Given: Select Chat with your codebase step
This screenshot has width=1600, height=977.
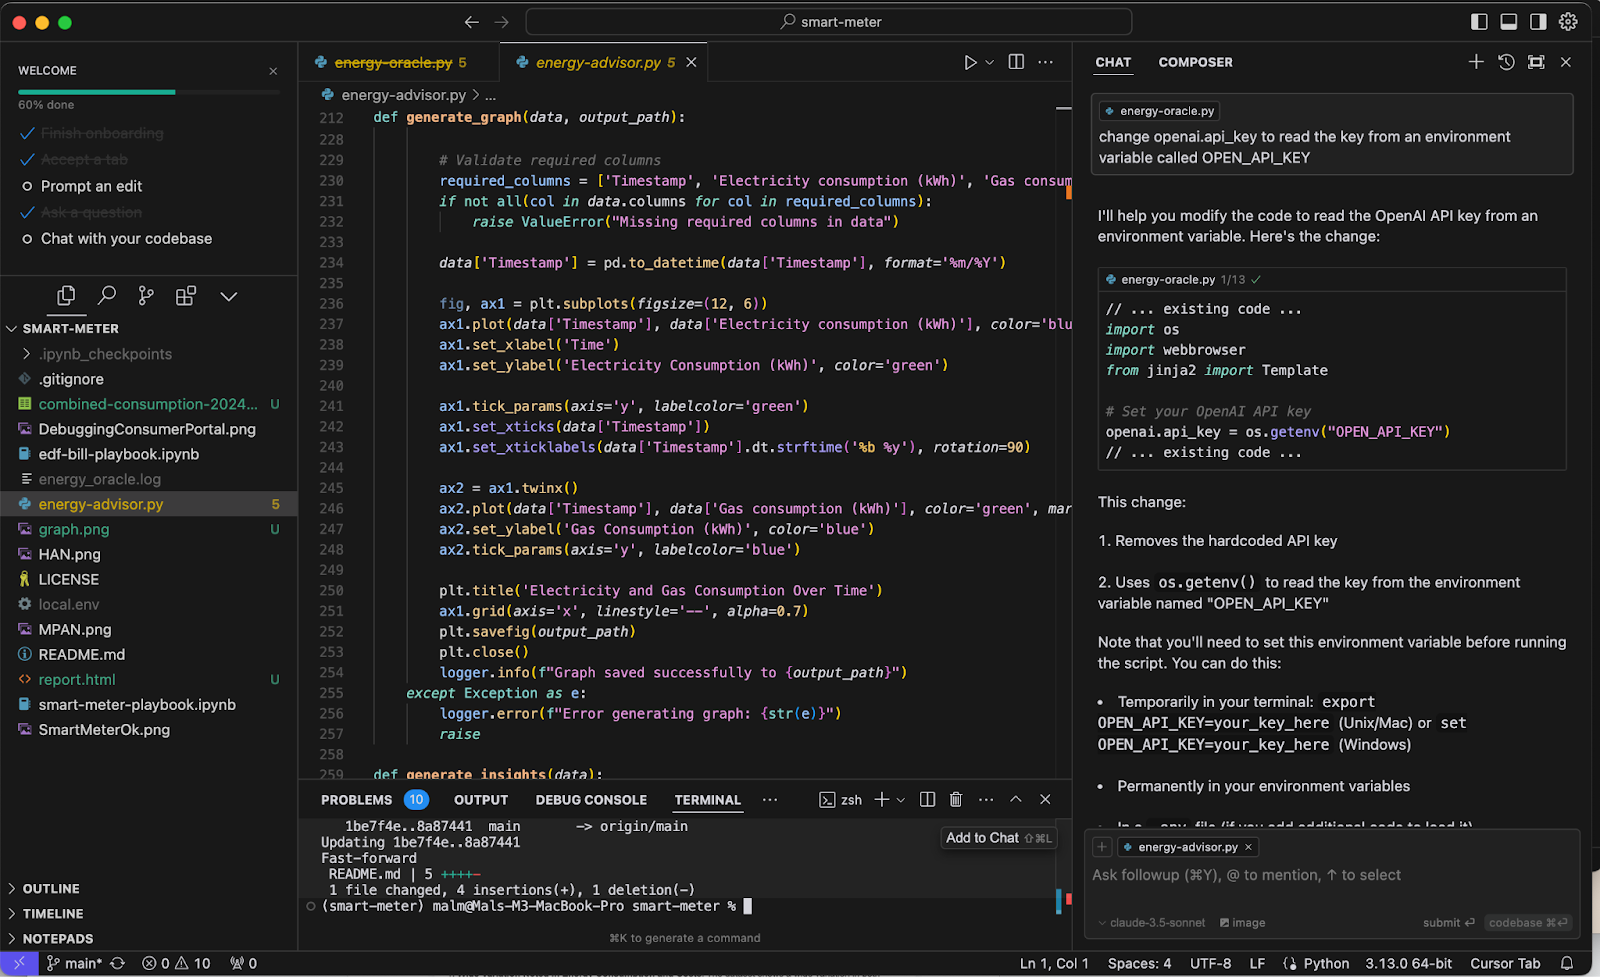Looking at the screenshot, I should point(126,238).
